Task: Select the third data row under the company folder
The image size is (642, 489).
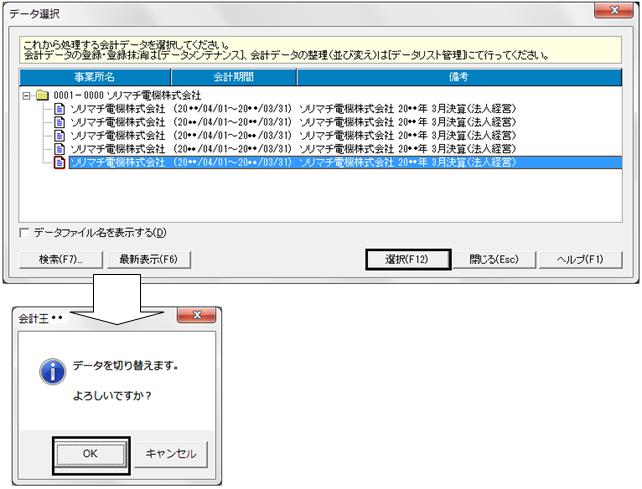Action: click(293, 136)
